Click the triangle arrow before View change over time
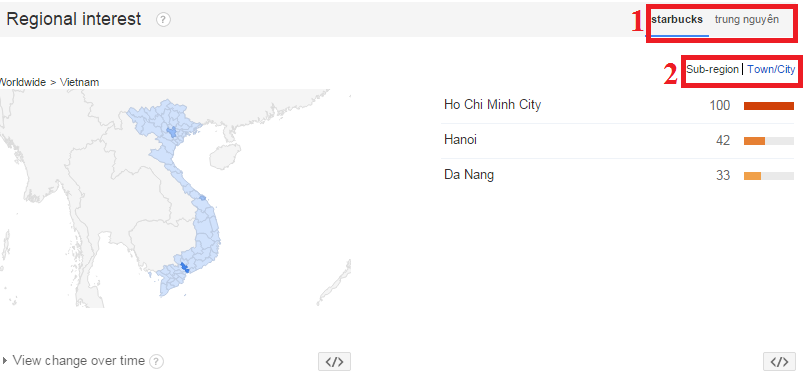Image resolution: width=807 pixels, height=379 pixels. pos(5,361)
